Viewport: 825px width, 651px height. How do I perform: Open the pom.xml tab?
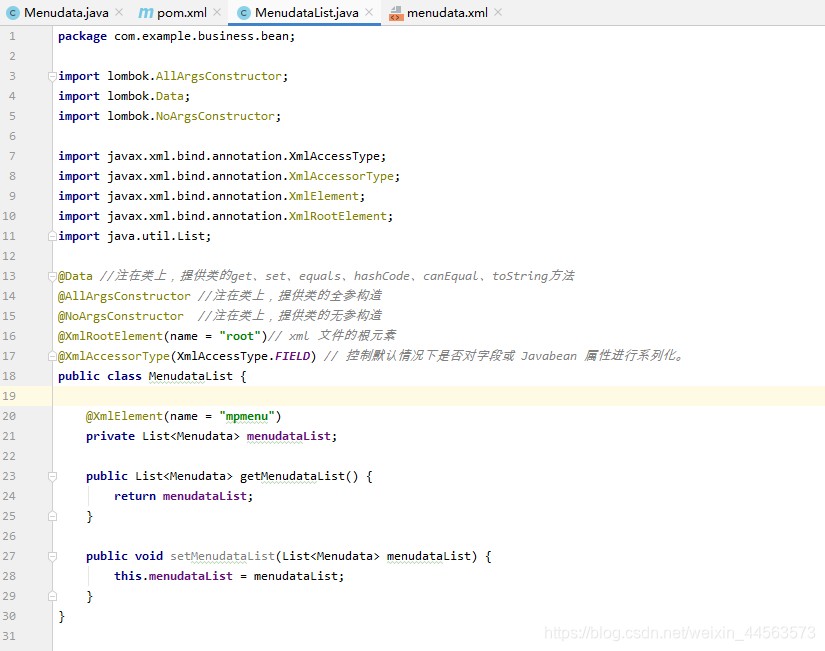click(x=182, y=13)
